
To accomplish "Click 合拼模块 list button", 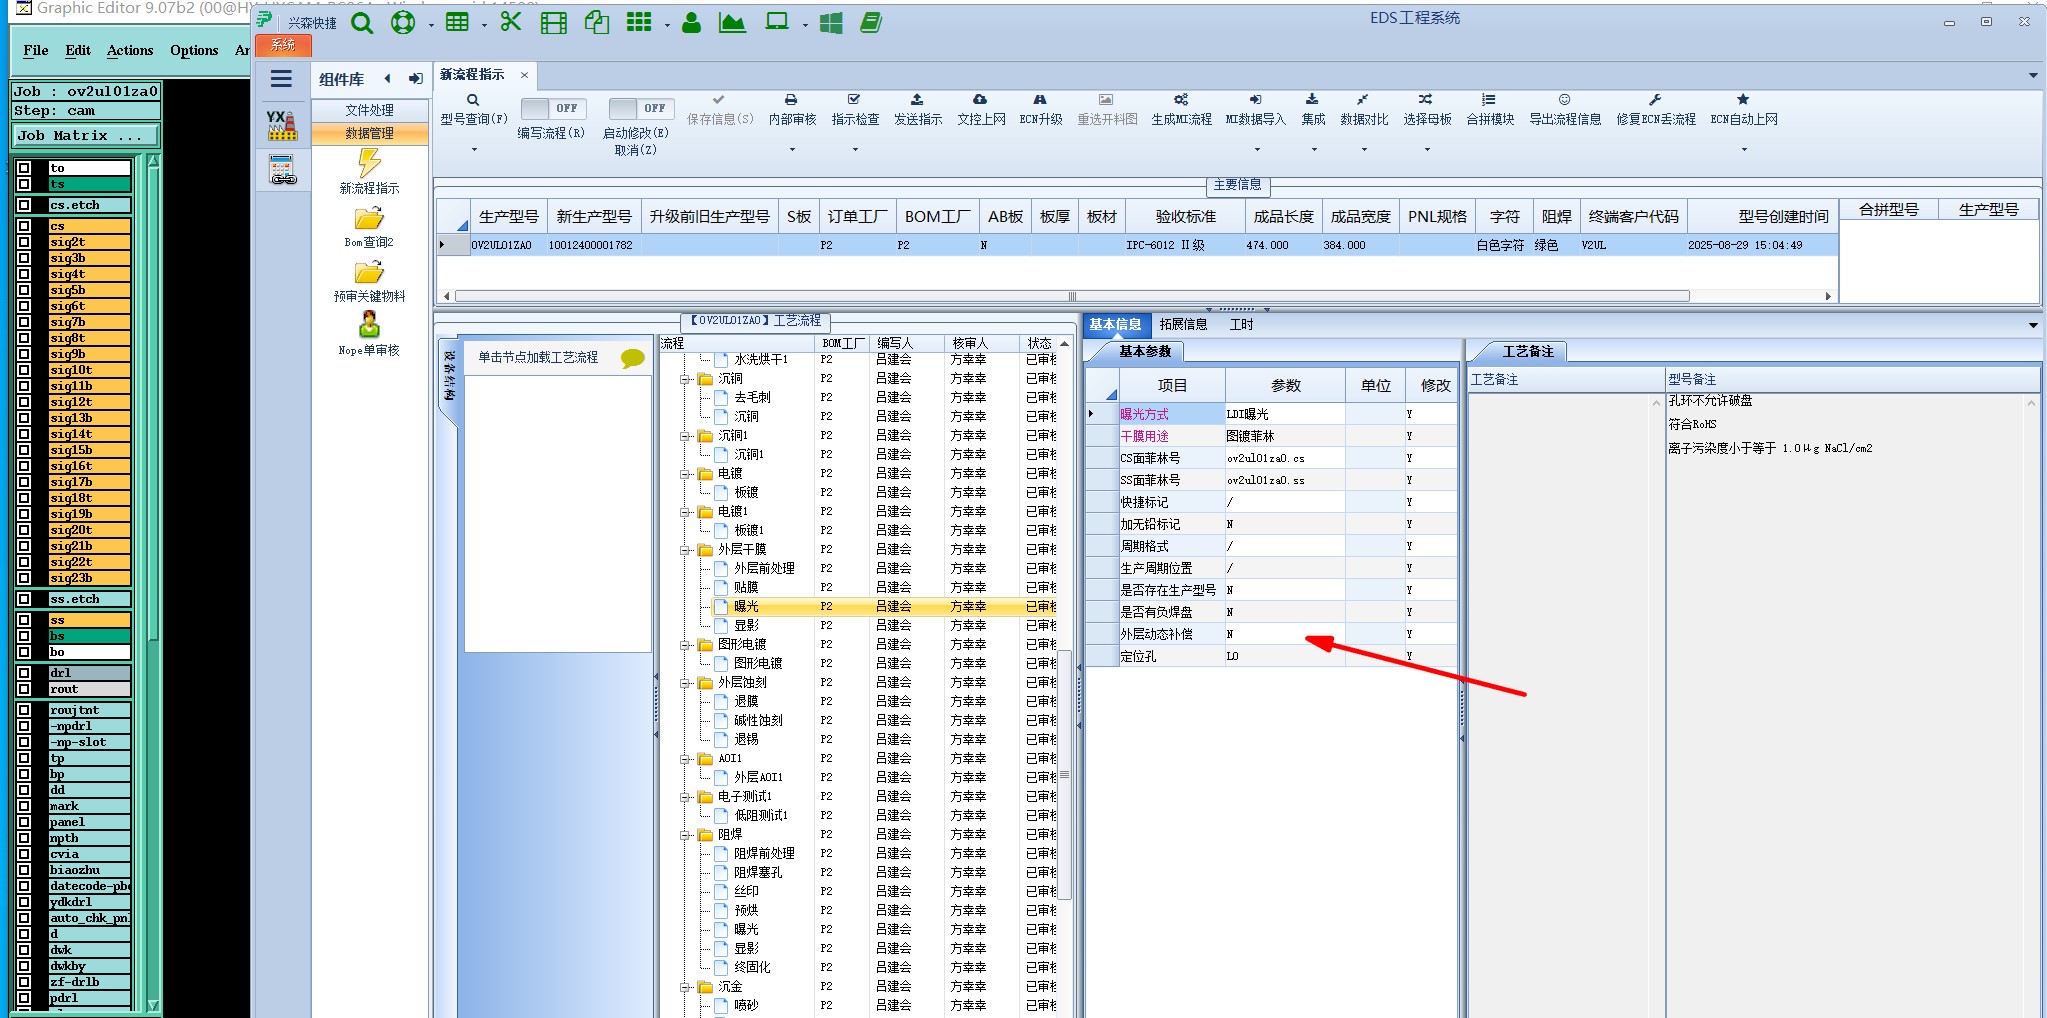I will (1490, 110).
